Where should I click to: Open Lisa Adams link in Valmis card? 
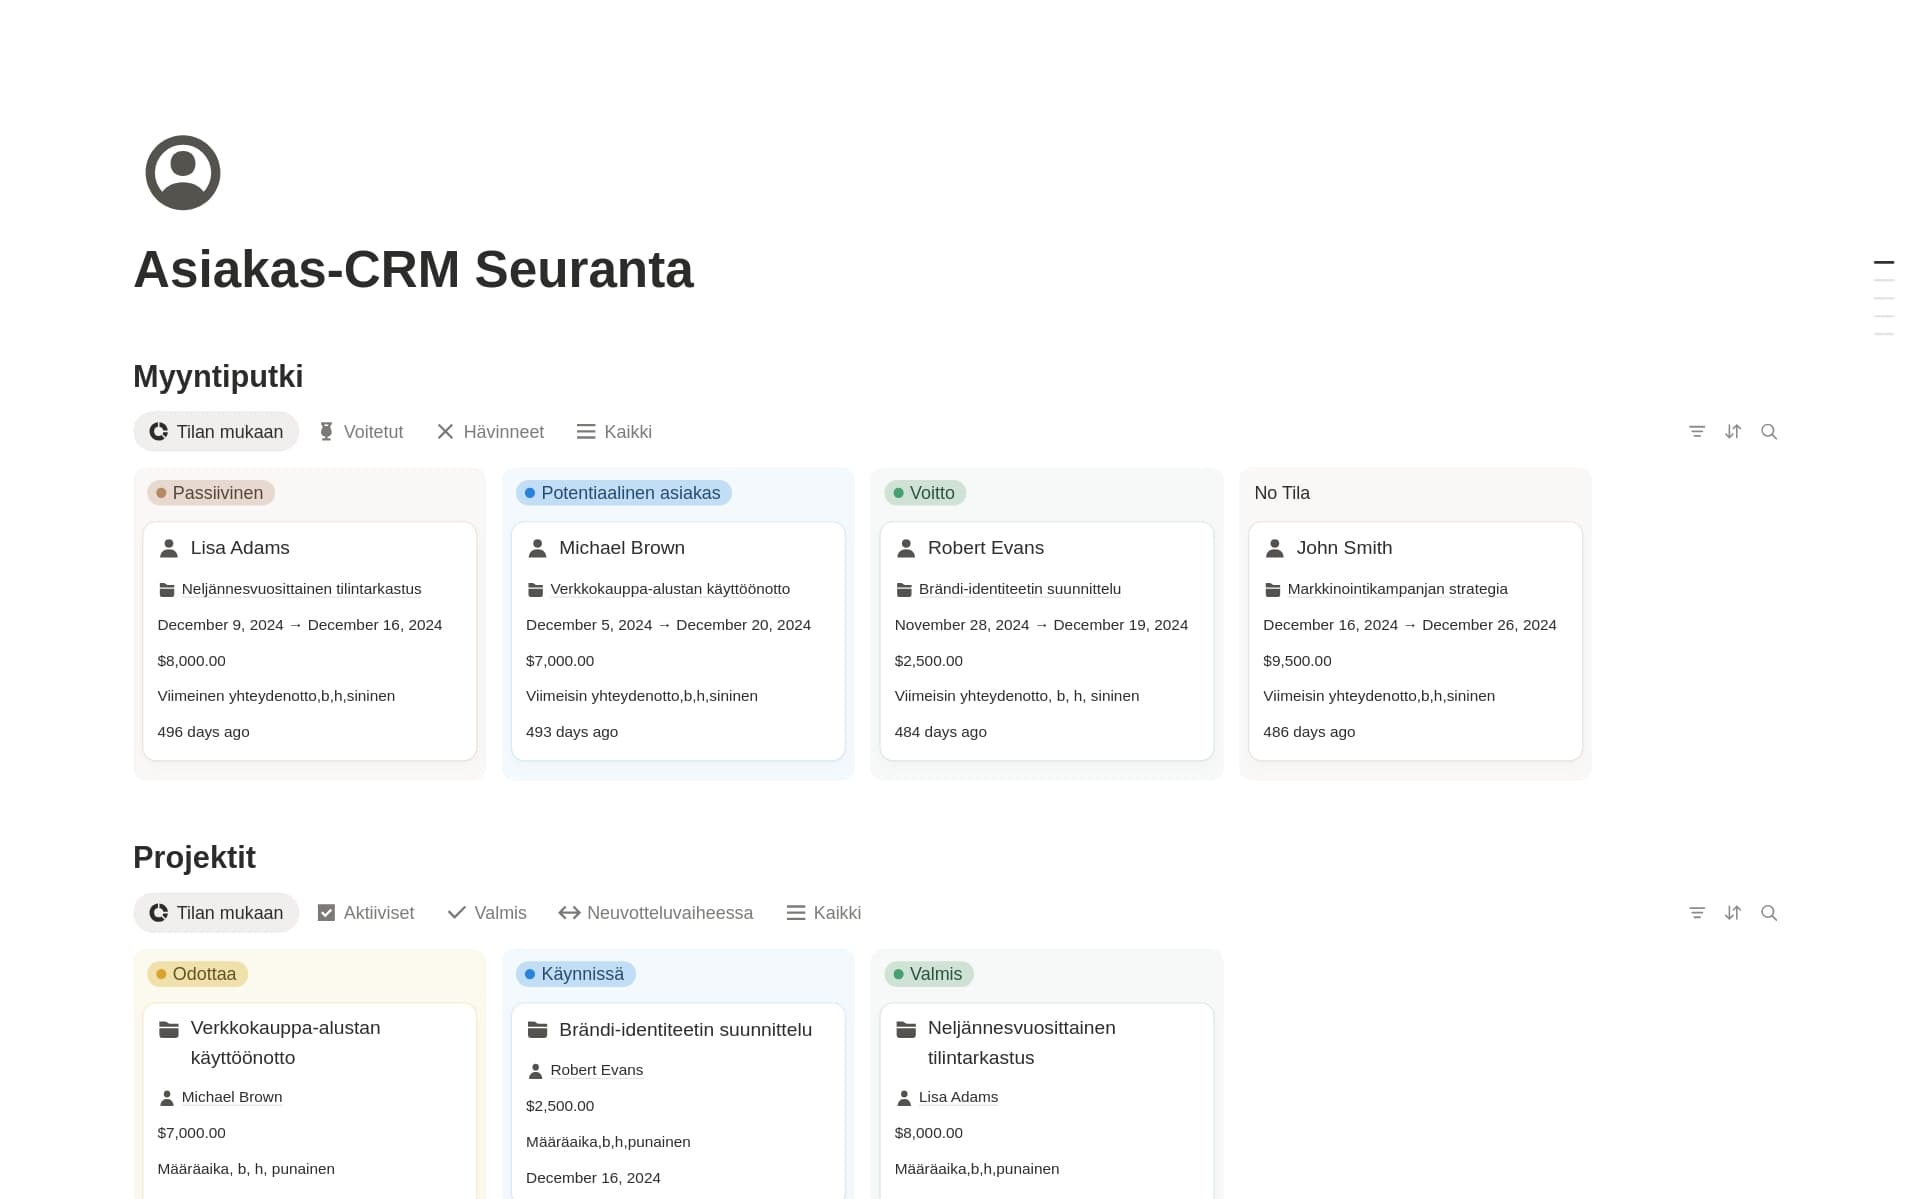click(959, 1098)
